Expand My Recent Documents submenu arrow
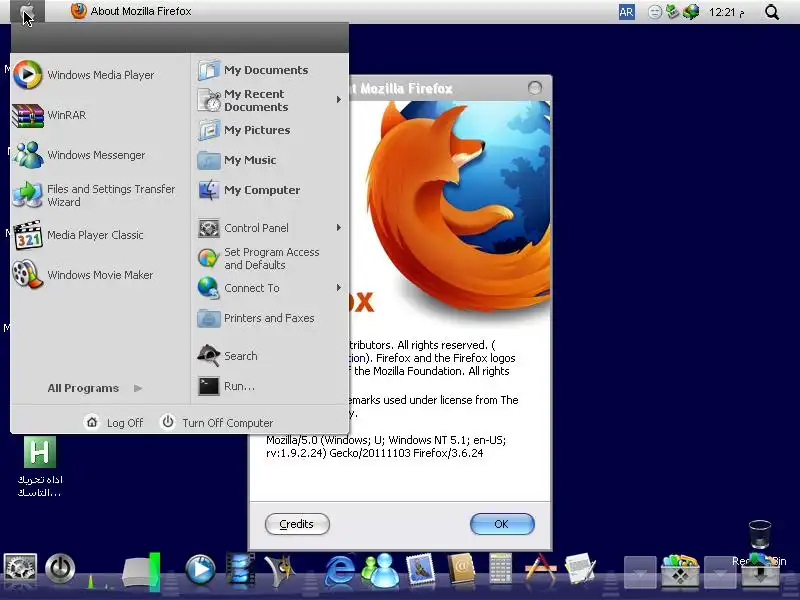The image size is (800, 600). [338, 99]
